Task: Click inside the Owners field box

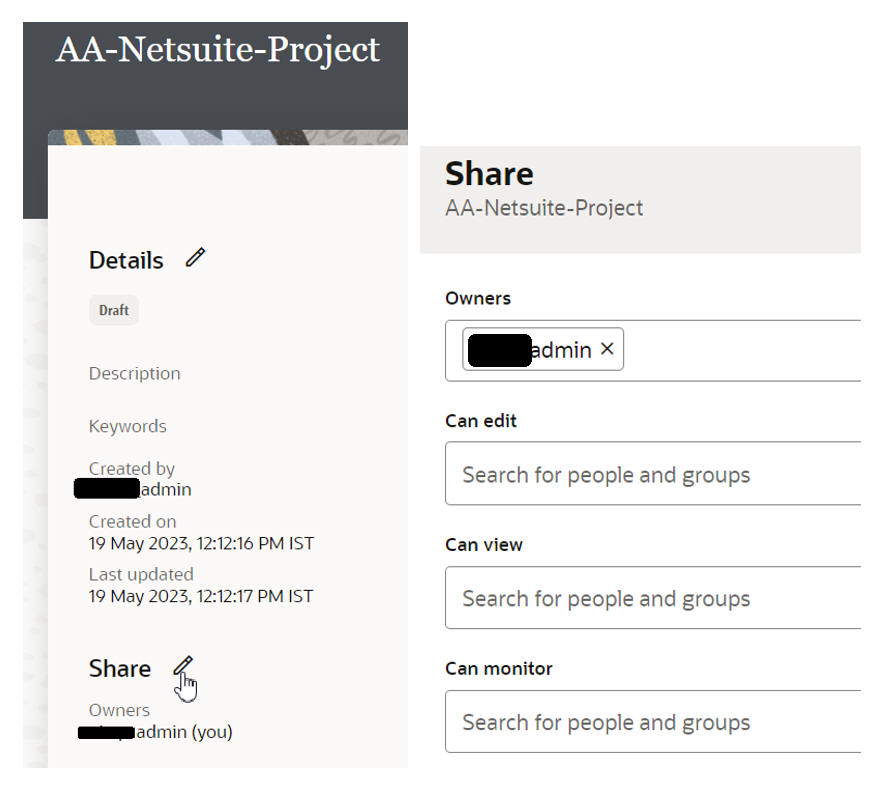Action: [740, 350]
